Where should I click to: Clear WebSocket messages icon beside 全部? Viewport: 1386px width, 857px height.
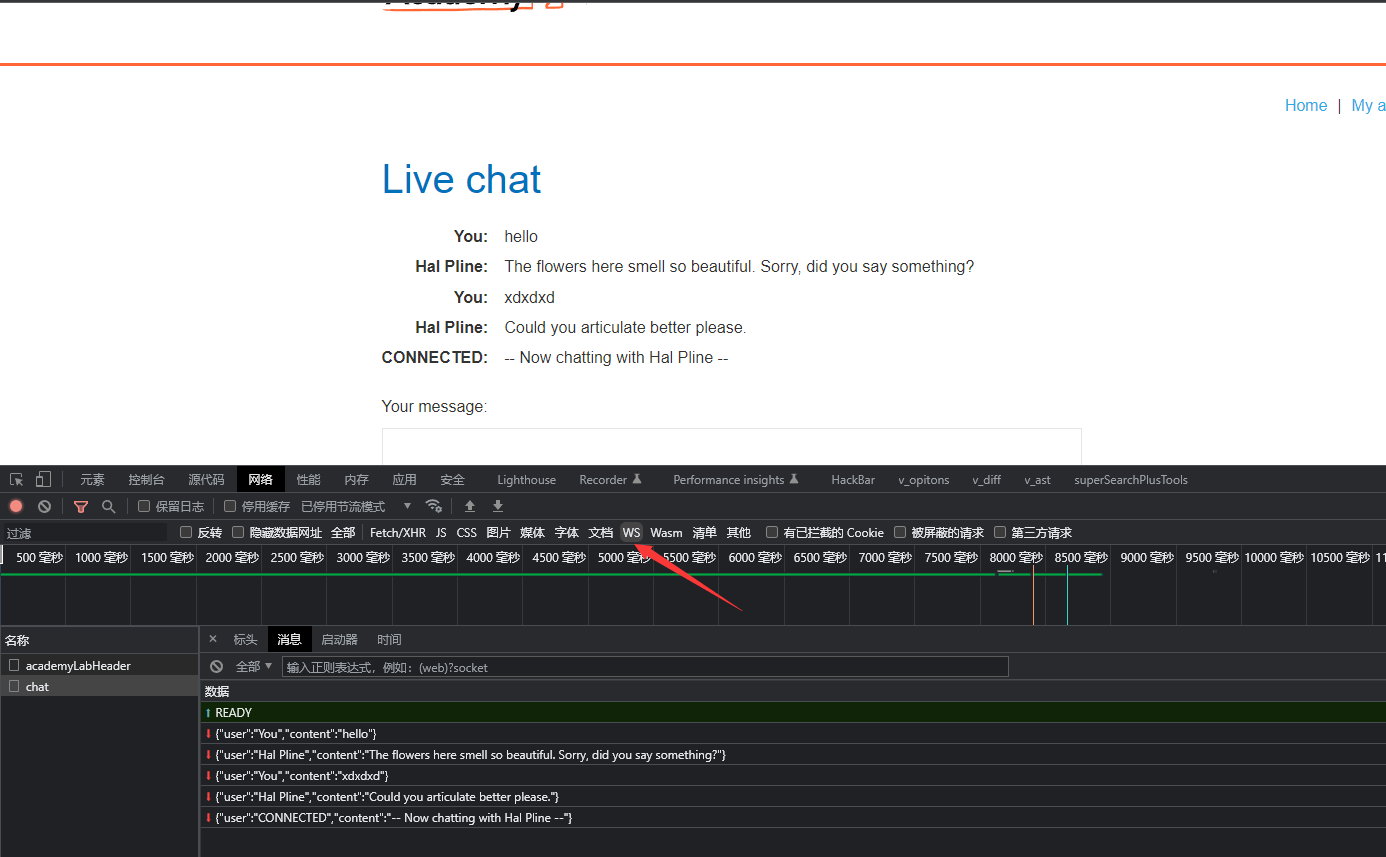point(216,667)
